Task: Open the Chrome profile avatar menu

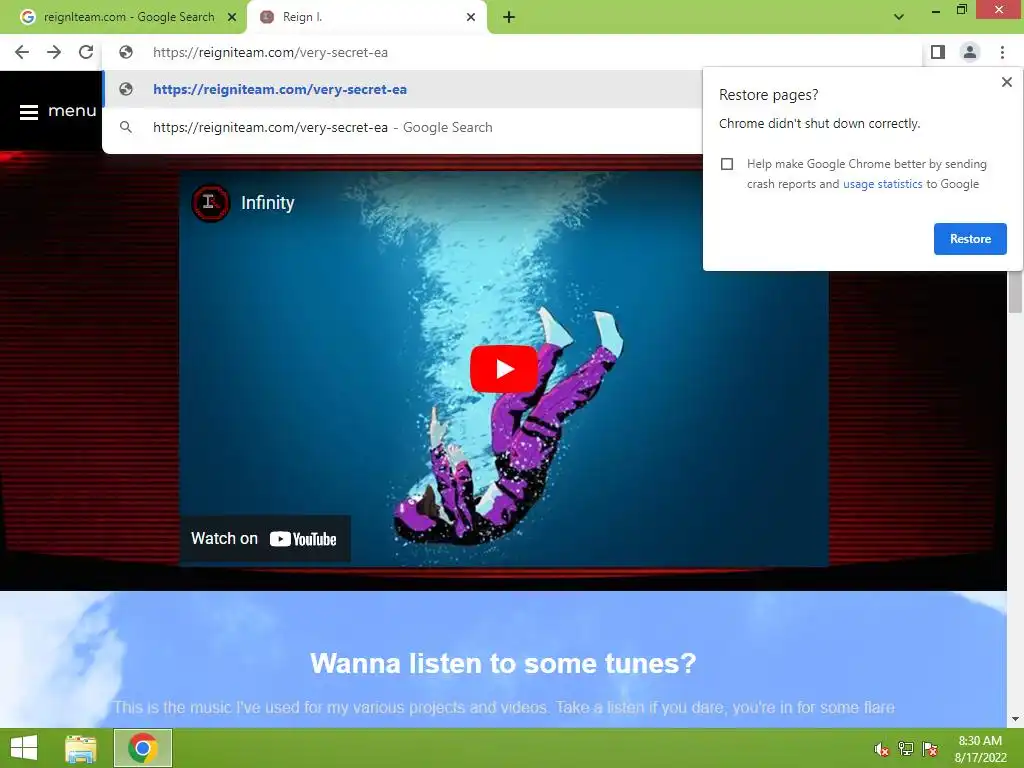Action: tap(970, 52)
